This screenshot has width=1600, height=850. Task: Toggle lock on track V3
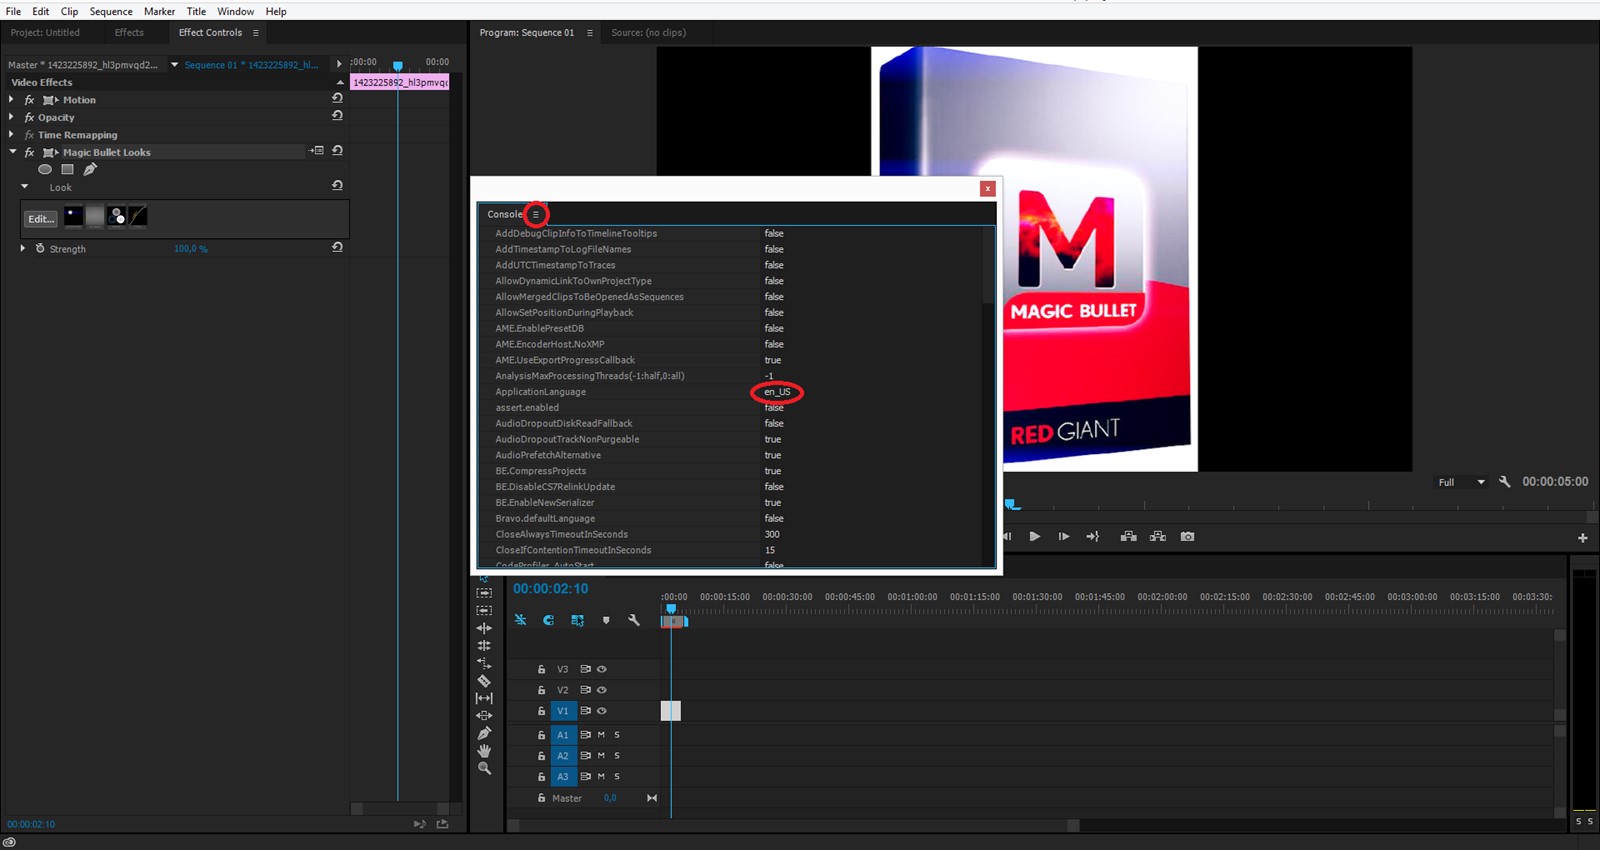click(x=541, y=669)
